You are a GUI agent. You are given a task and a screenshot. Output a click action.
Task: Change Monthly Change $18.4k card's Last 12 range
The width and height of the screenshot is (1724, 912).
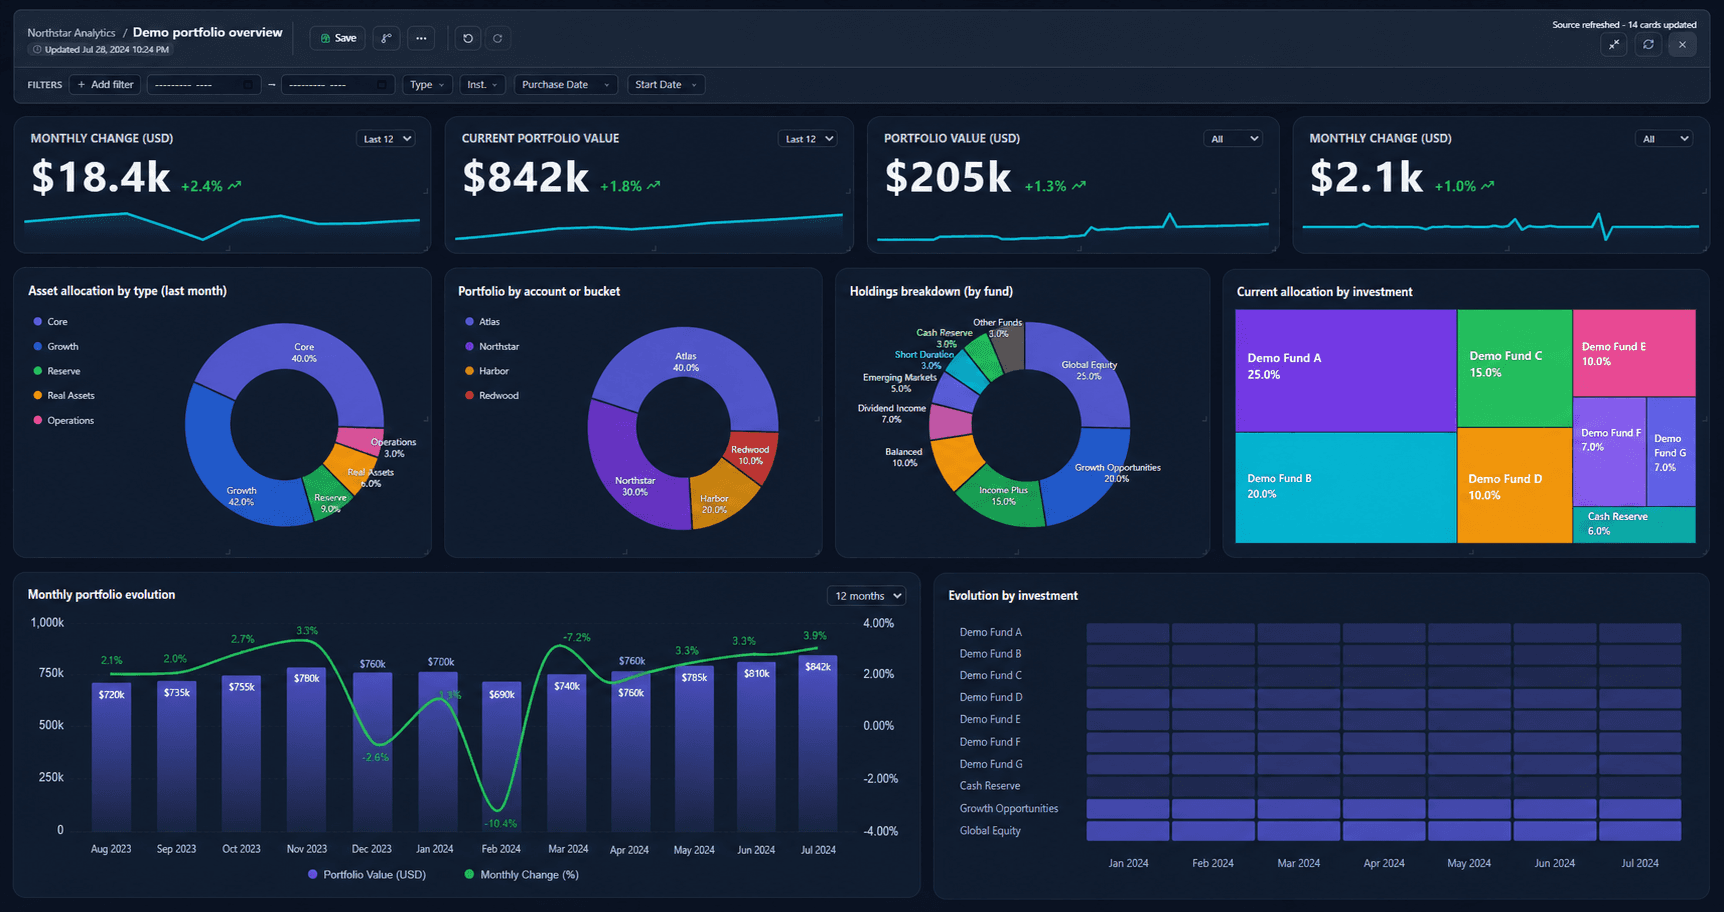pos(386,139)
